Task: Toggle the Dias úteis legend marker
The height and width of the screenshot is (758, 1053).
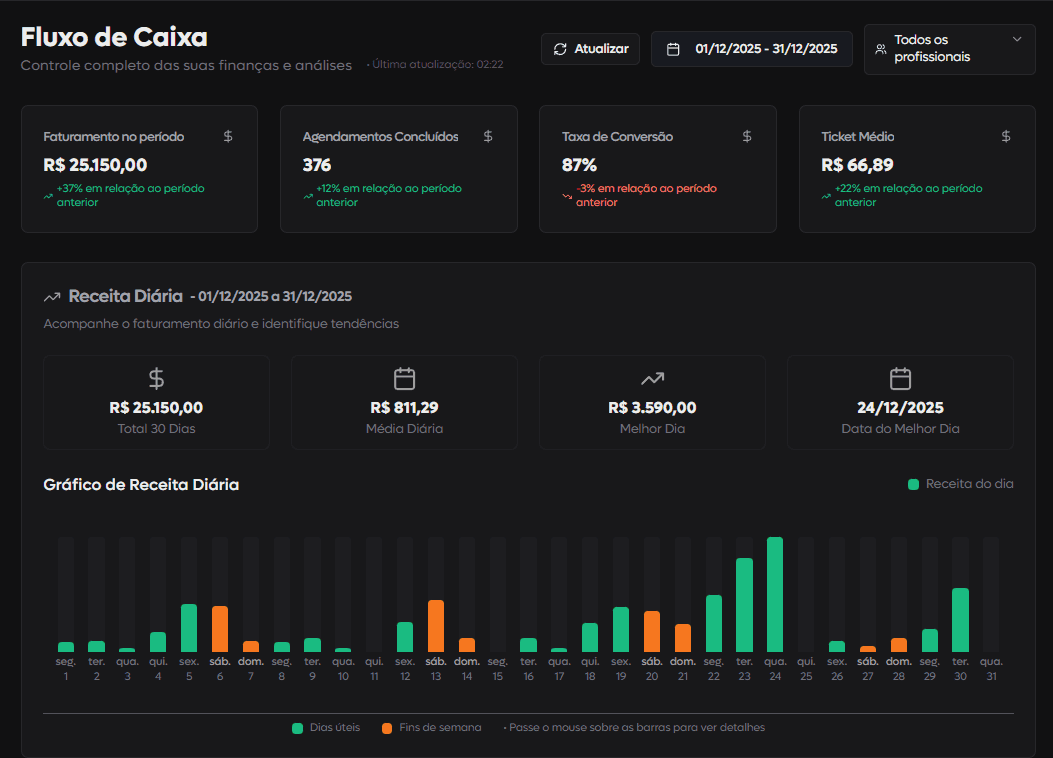Action: [295, 727]
